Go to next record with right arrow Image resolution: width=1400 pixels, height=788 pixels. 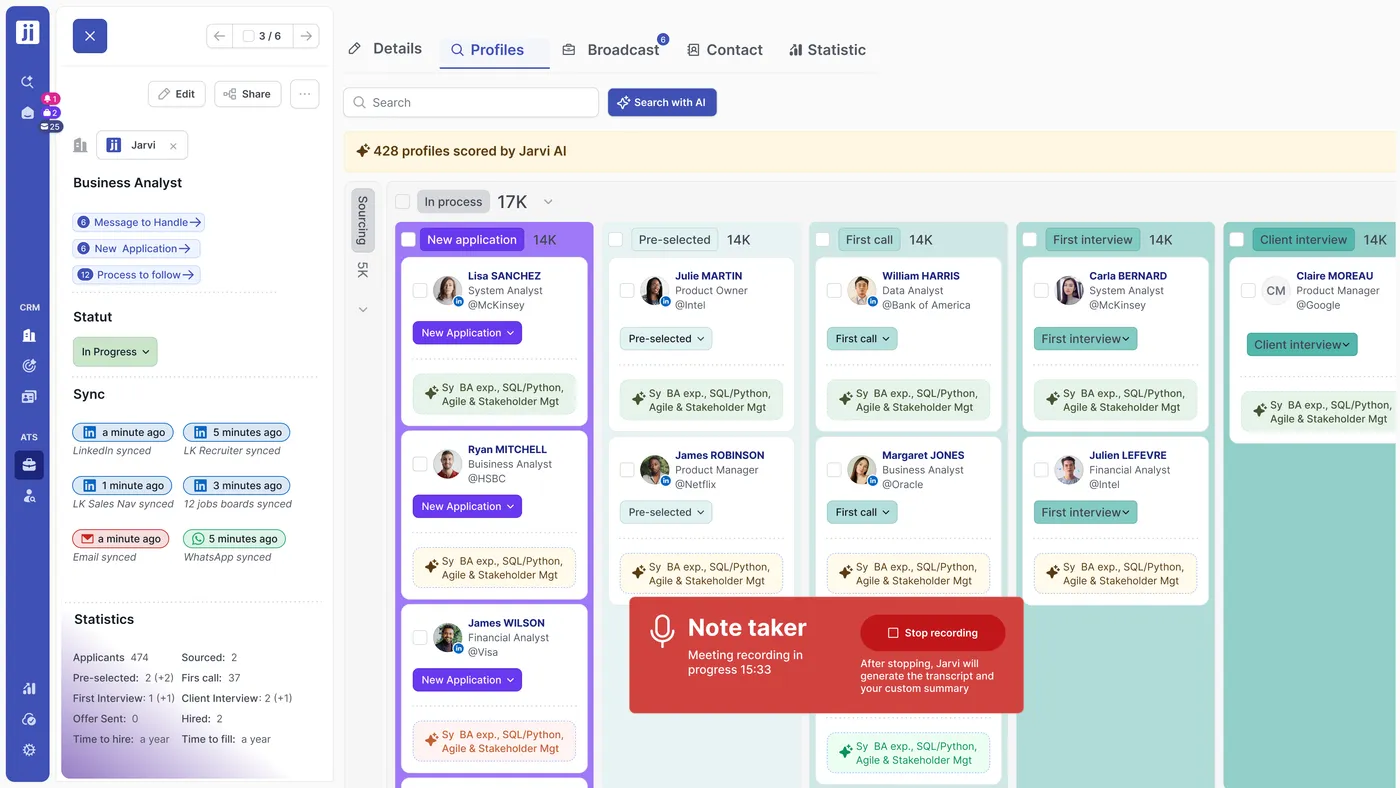307,36
